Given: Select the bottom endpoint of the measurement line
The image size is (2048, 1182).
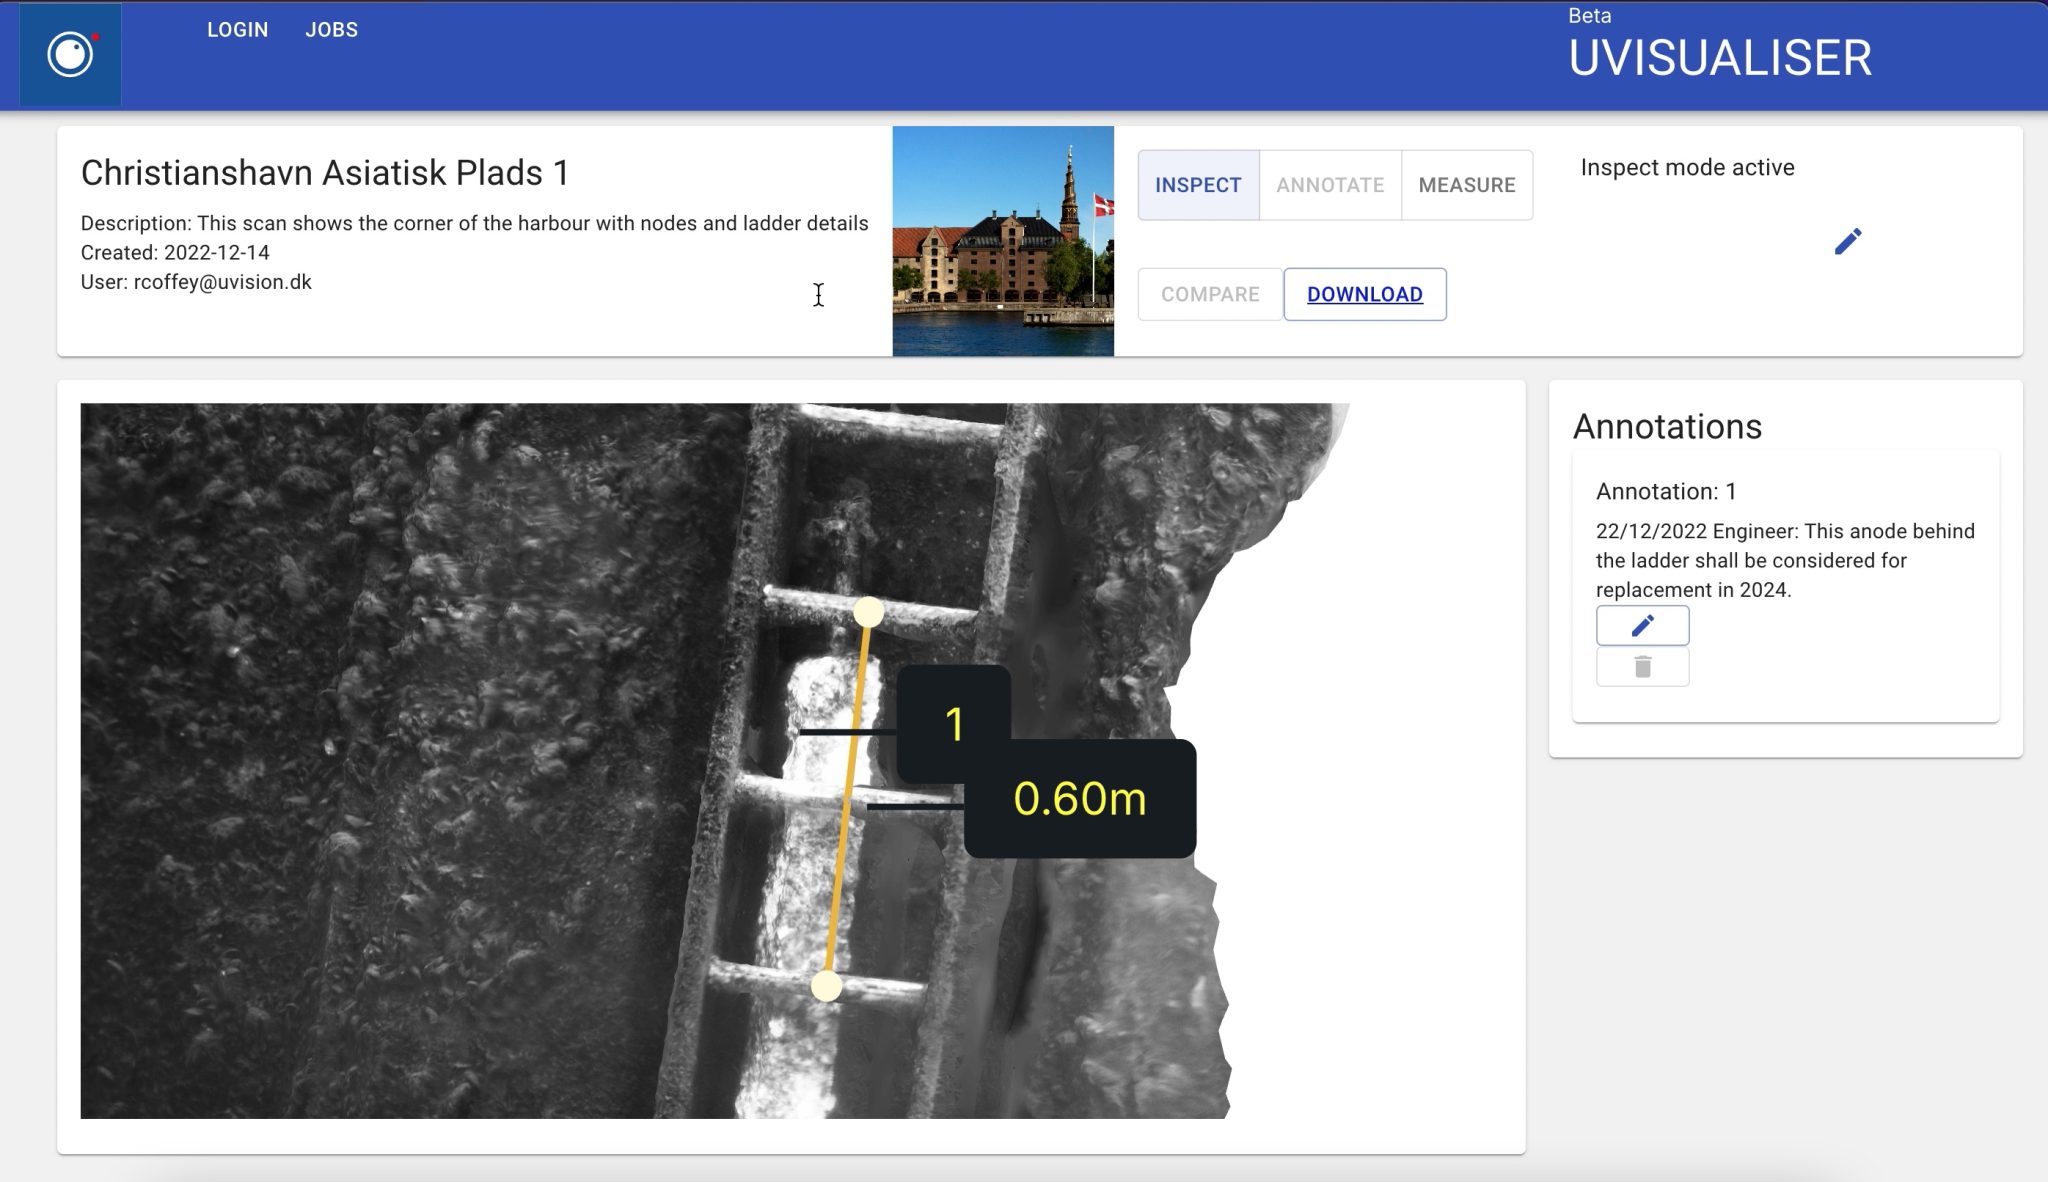Looking at the screenshot, I should (826, 989).
